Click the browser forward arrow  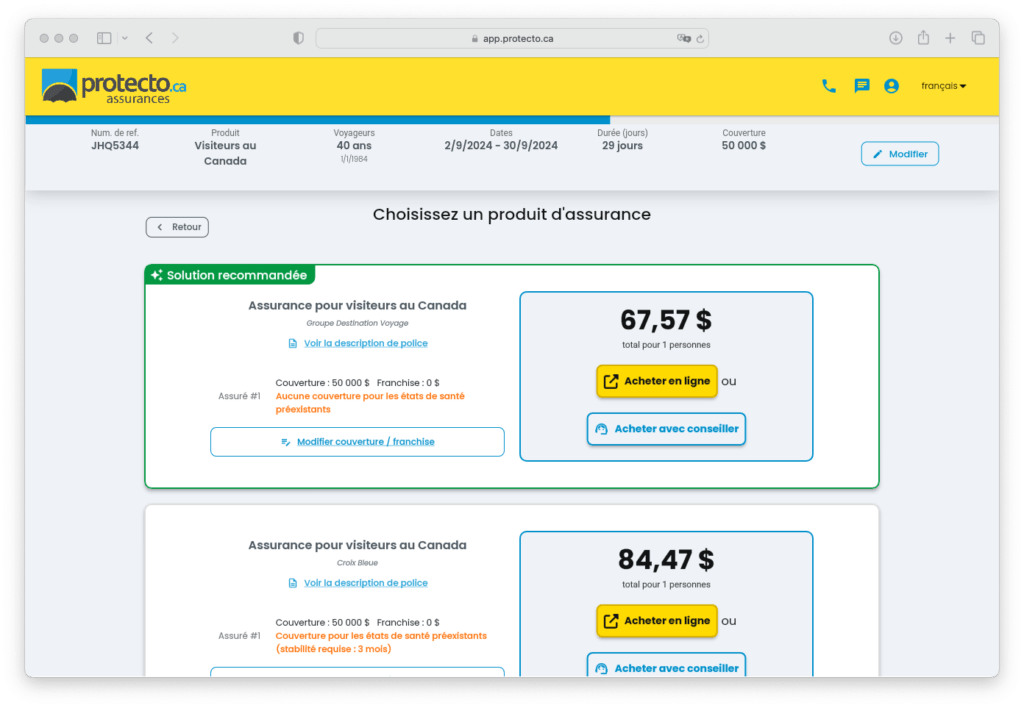pyautogui.click(x=175, y=38)
